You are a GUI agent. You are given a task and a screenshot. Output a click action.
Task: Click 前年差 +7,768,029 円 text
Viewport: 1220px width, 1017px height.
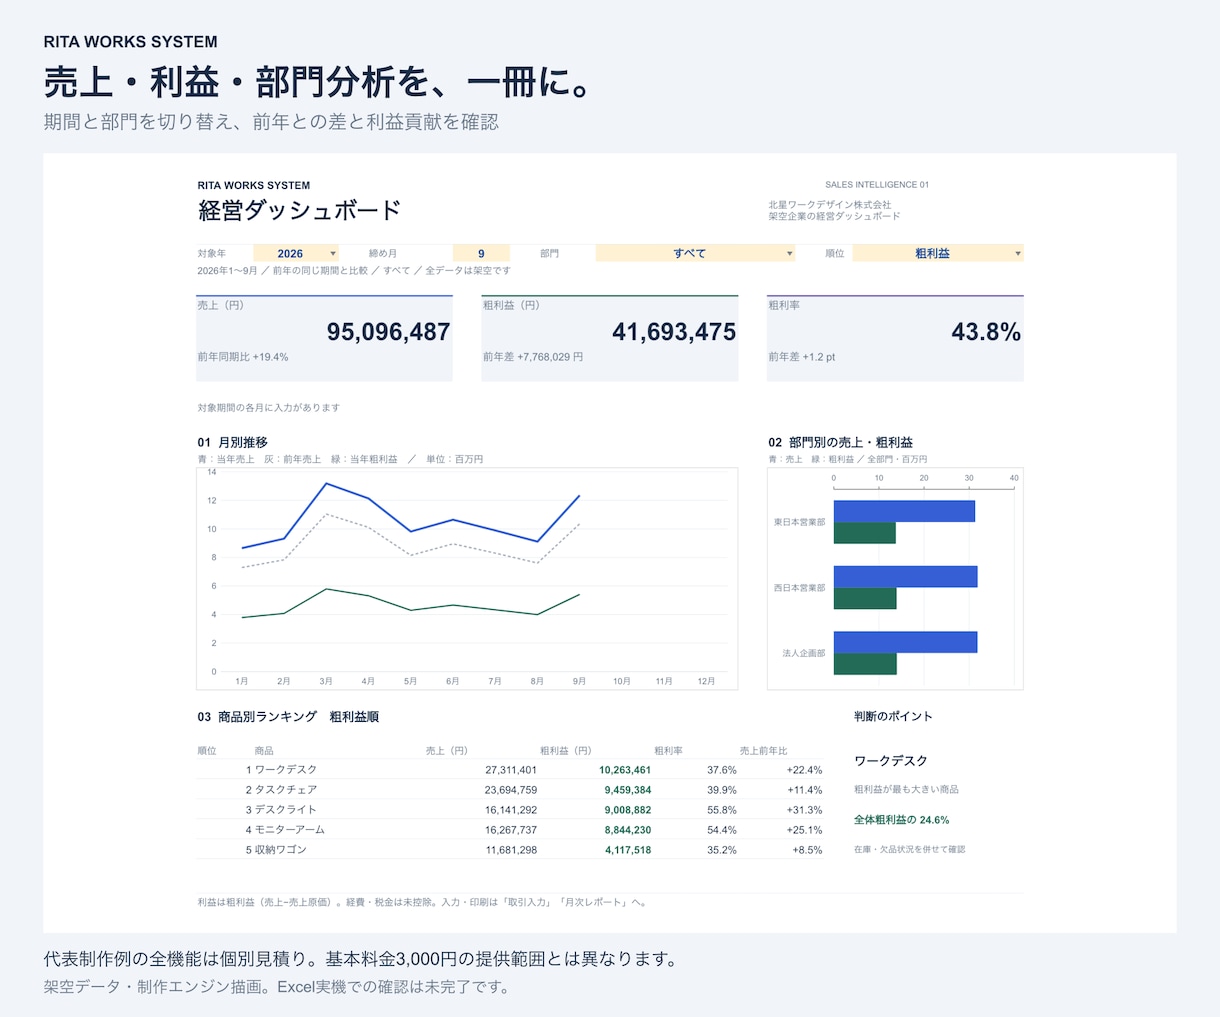pyautogui.click(x=533, y=357)
